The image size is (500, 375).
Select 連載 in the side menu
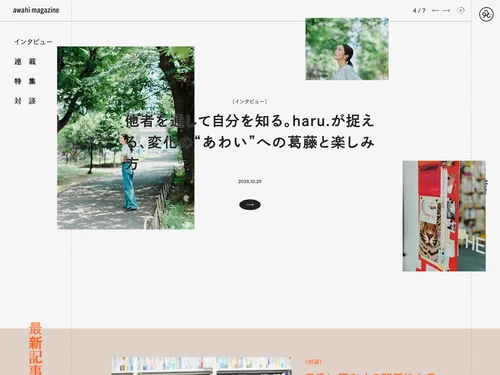click(25, 62)
